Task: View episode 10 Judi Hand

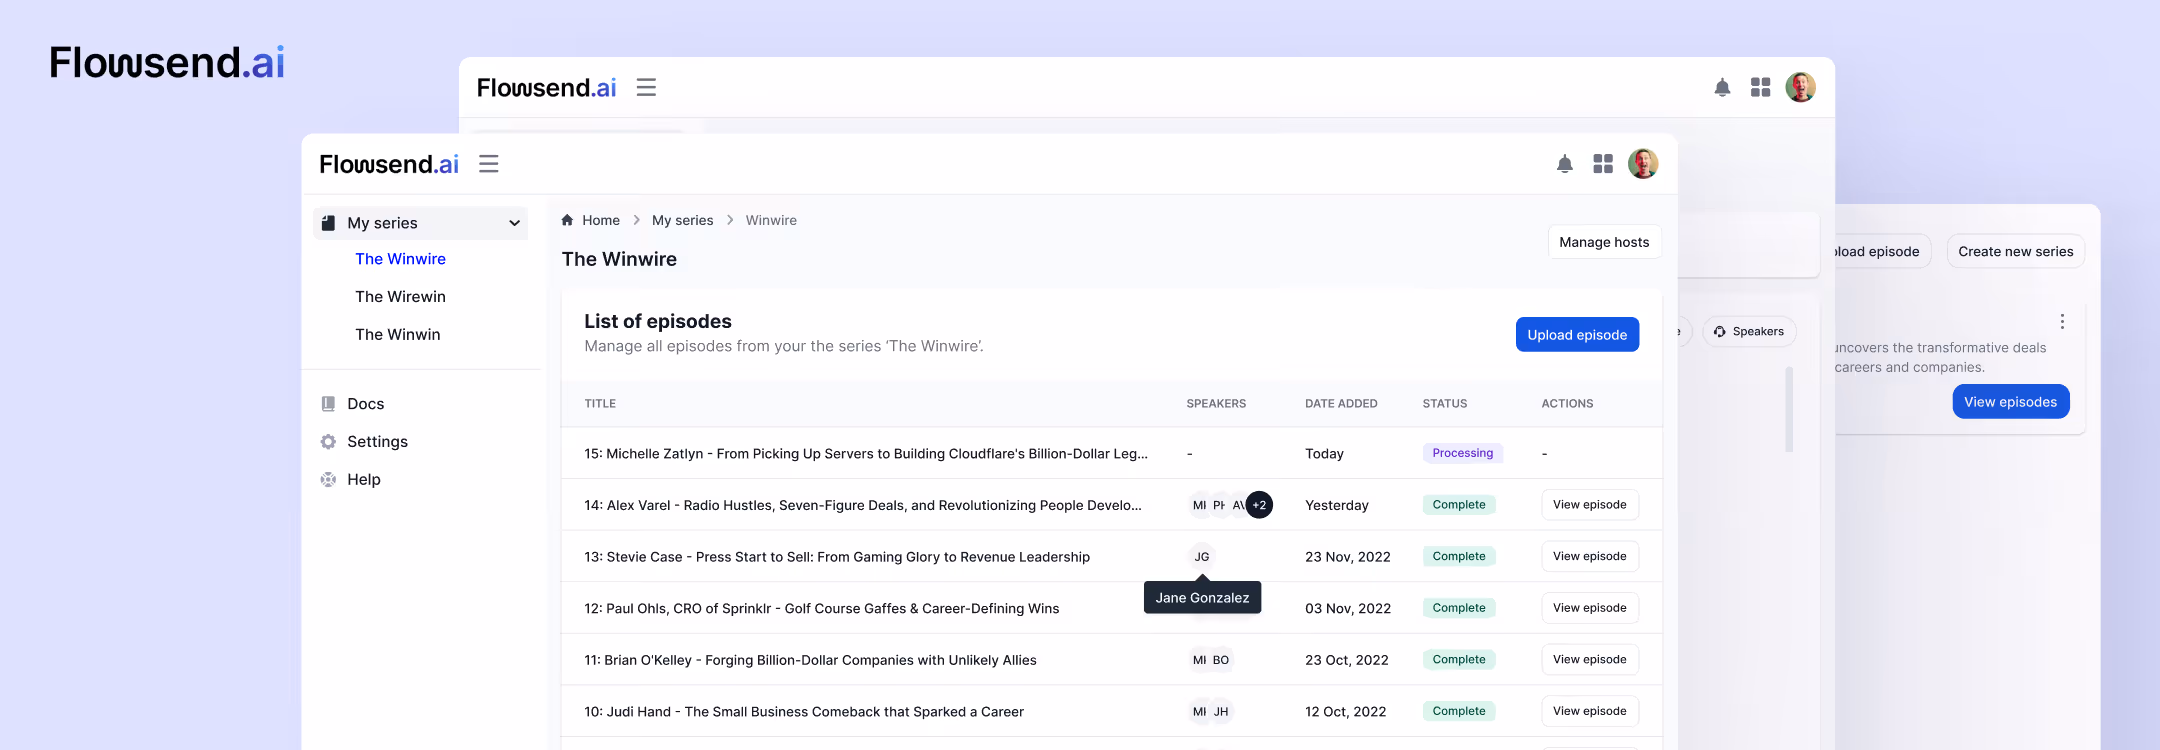Action: pyautogui.click(x=1589, y=711)
